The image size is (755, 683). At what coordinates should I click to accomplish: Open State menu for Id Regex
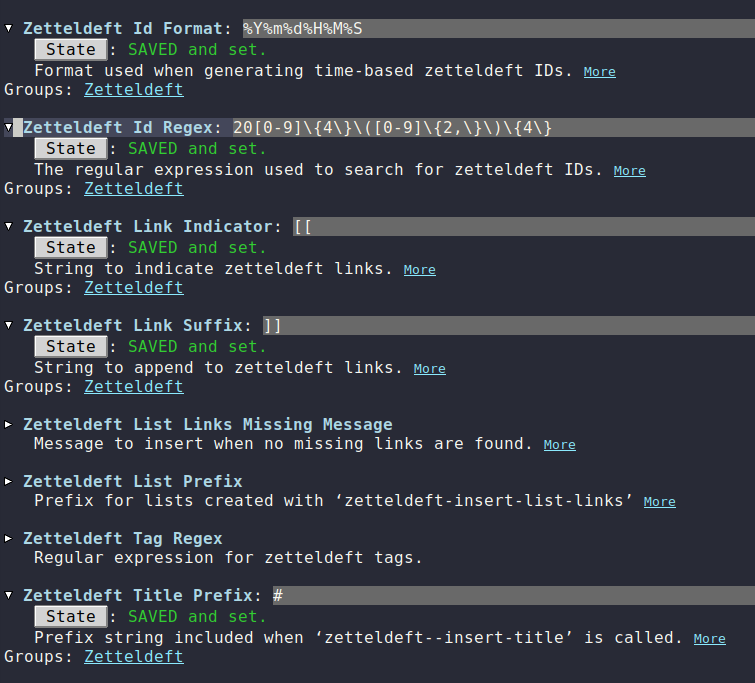[x=71, y=148]
